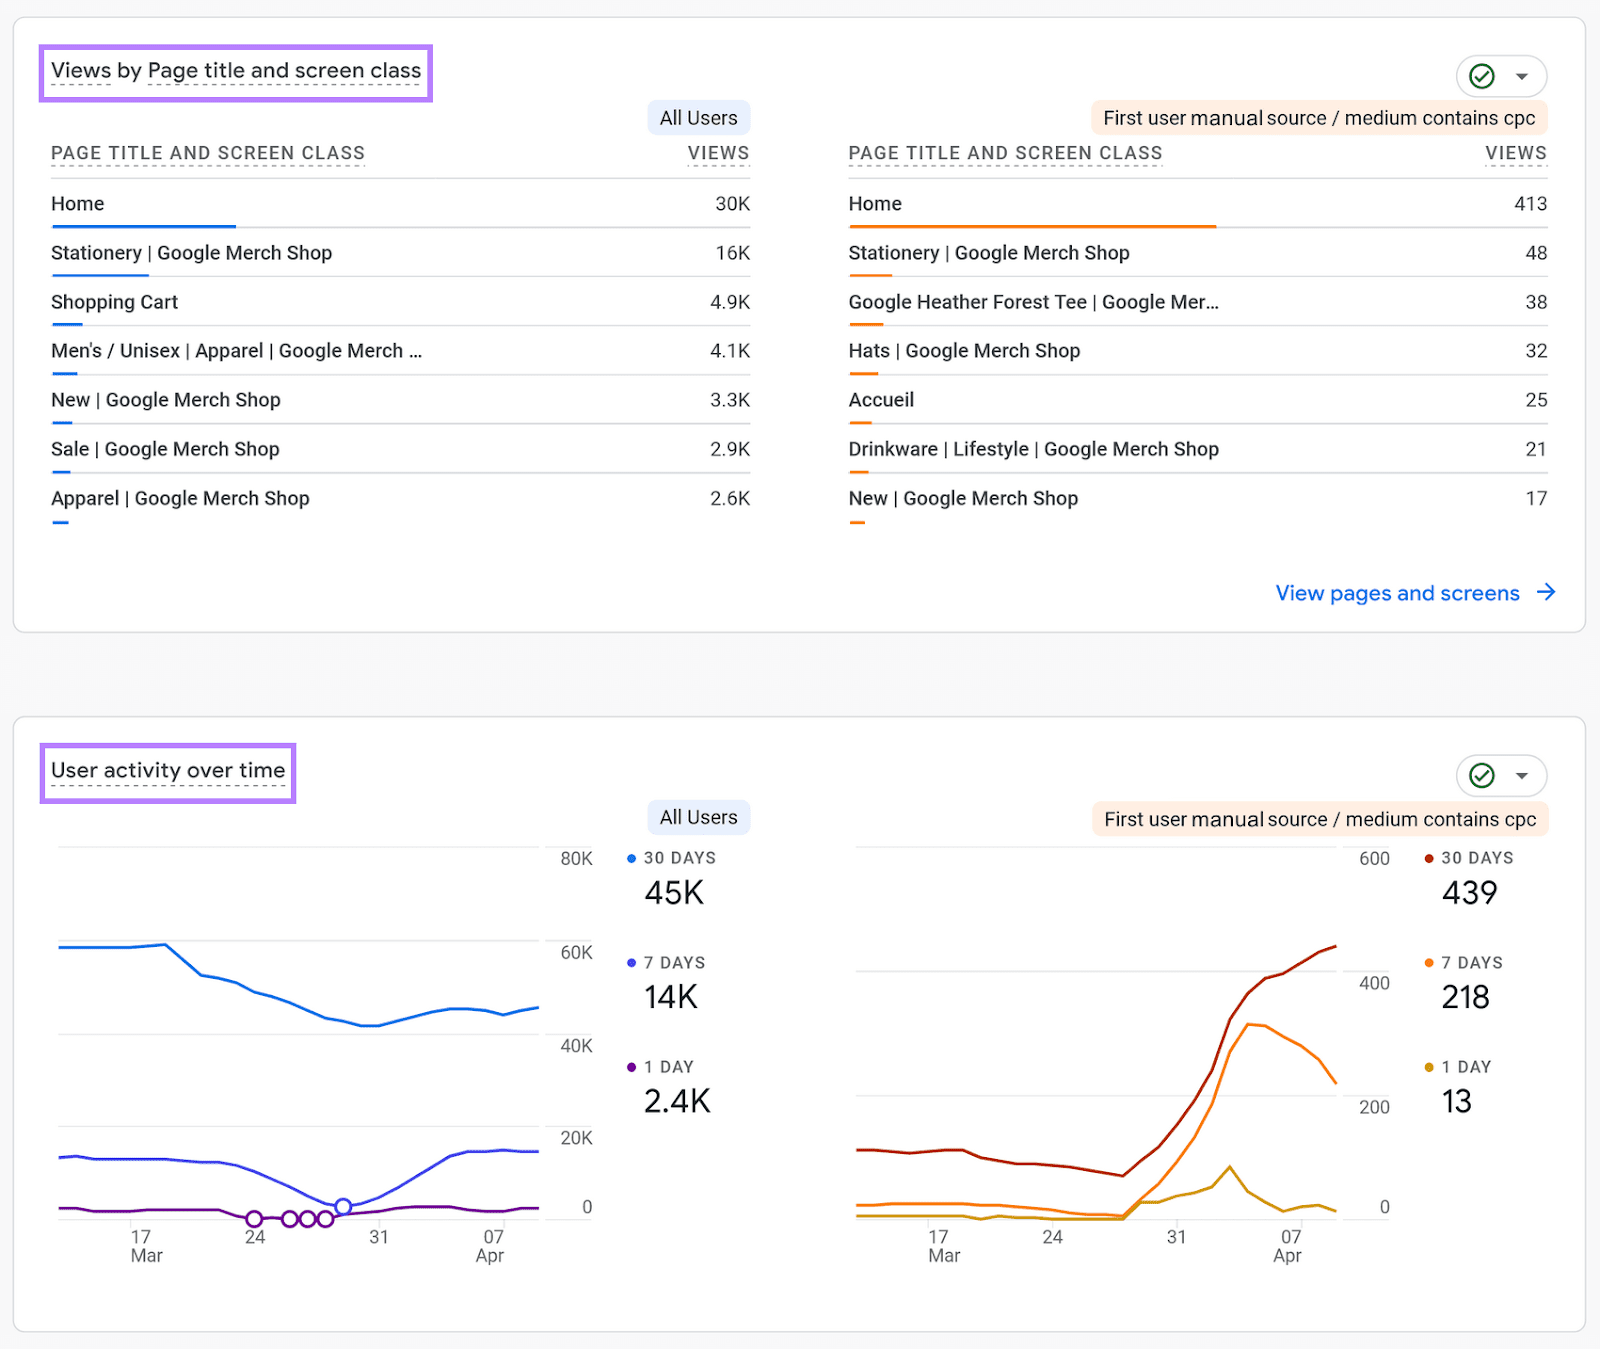Click blue 30 DAYS legend dot for All Users
The image size is (1600, 1349).
pyautogui.click(x=631, y=858)
